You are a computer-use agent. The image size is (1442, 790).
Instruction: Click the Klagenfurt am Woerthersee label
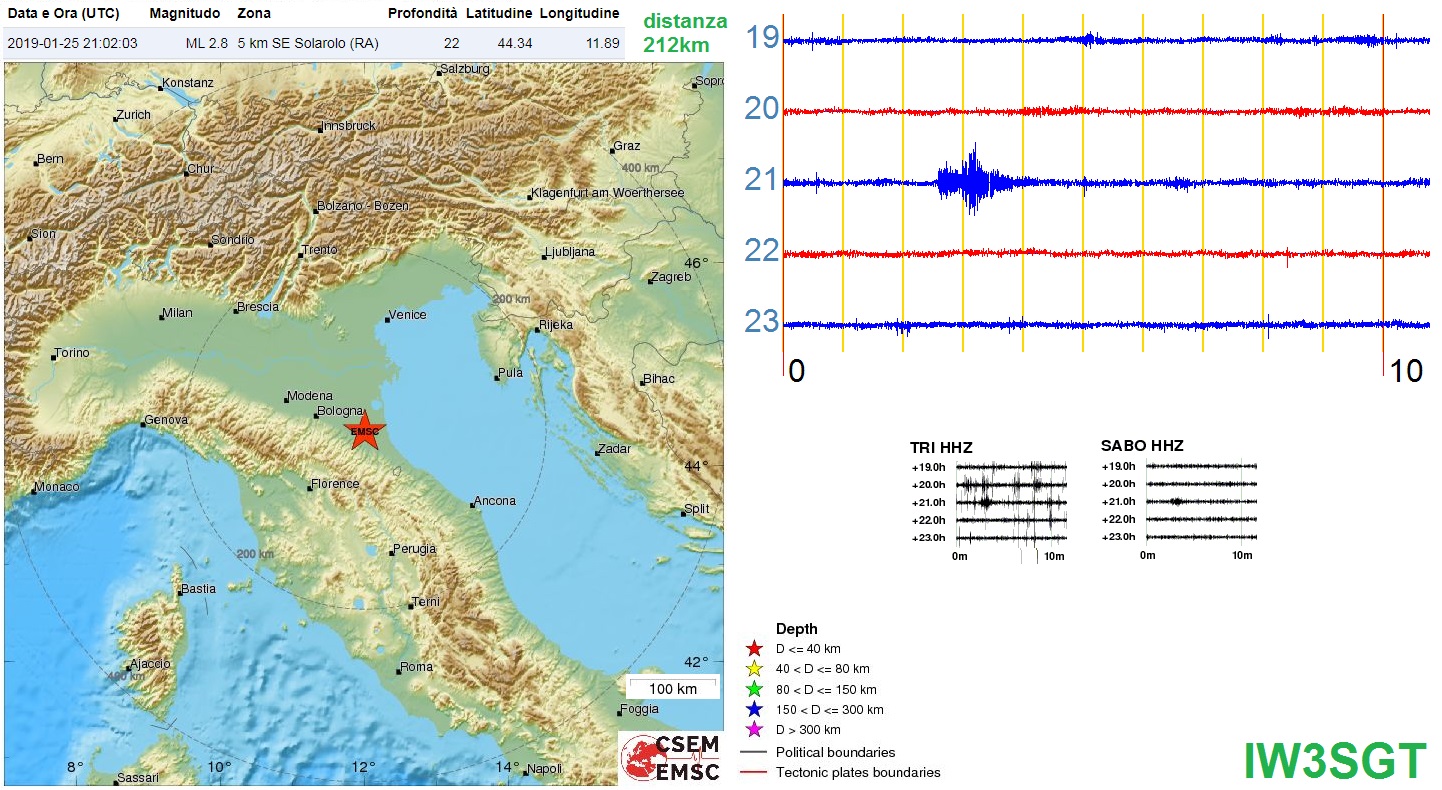coord(608,193)
